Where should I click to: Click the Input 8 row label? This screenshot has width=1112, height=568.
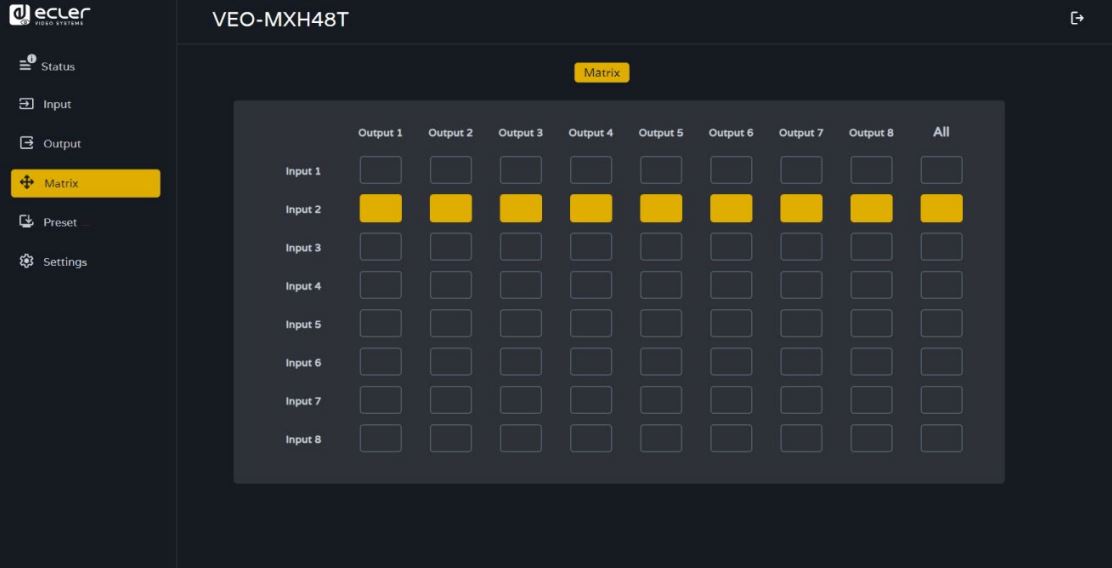[303, 439]
